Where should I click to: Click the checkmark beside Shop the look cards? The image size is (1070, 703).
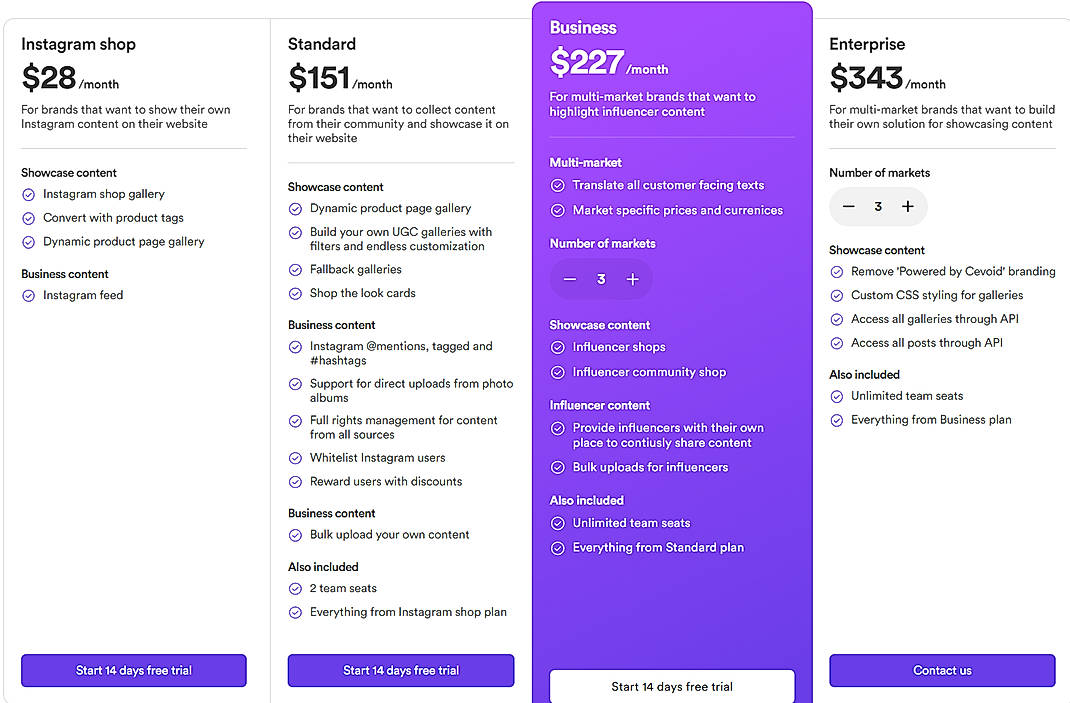(295, 292)
